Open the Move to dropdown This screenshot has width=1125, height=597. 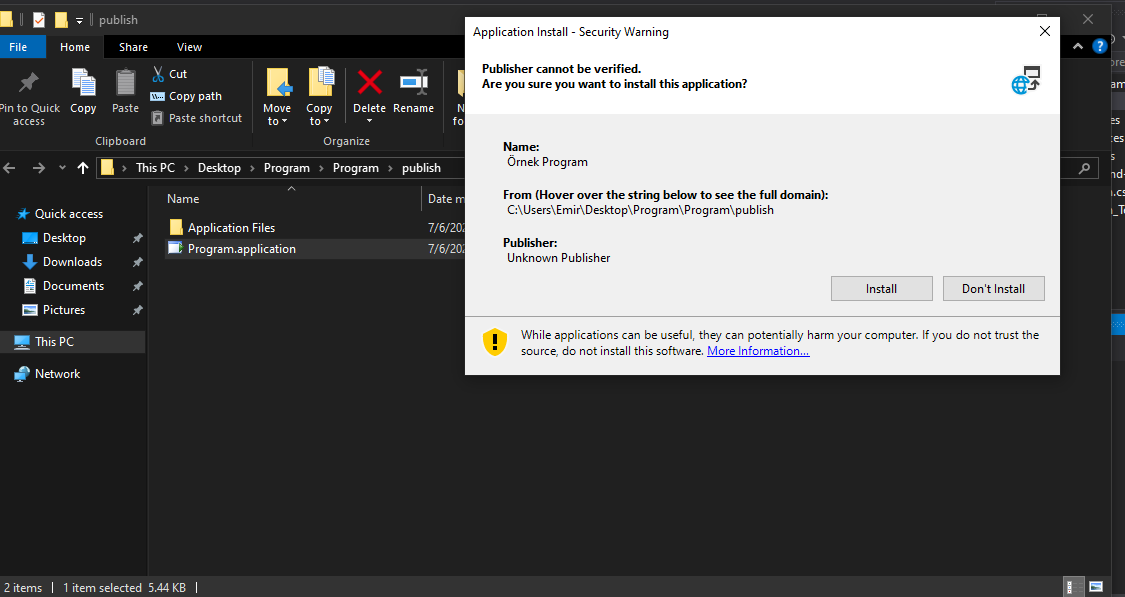tap(277, 114)
